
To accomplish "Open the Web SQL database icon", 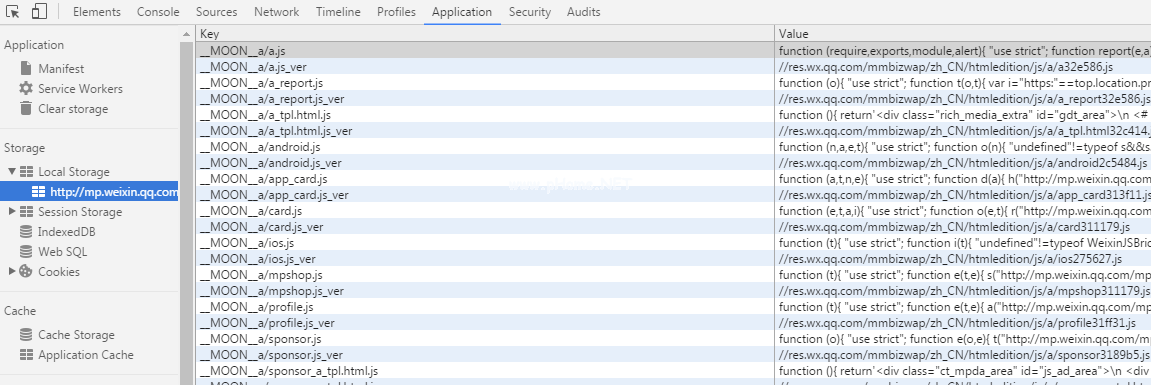I will [26, 251].
